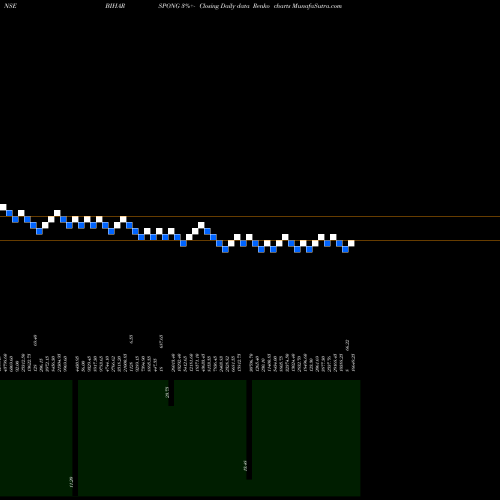The height and width of the screenshot is (500, 500).
Task: Click the first white Renko brick at left edge
Action: [x=3, y=207]
